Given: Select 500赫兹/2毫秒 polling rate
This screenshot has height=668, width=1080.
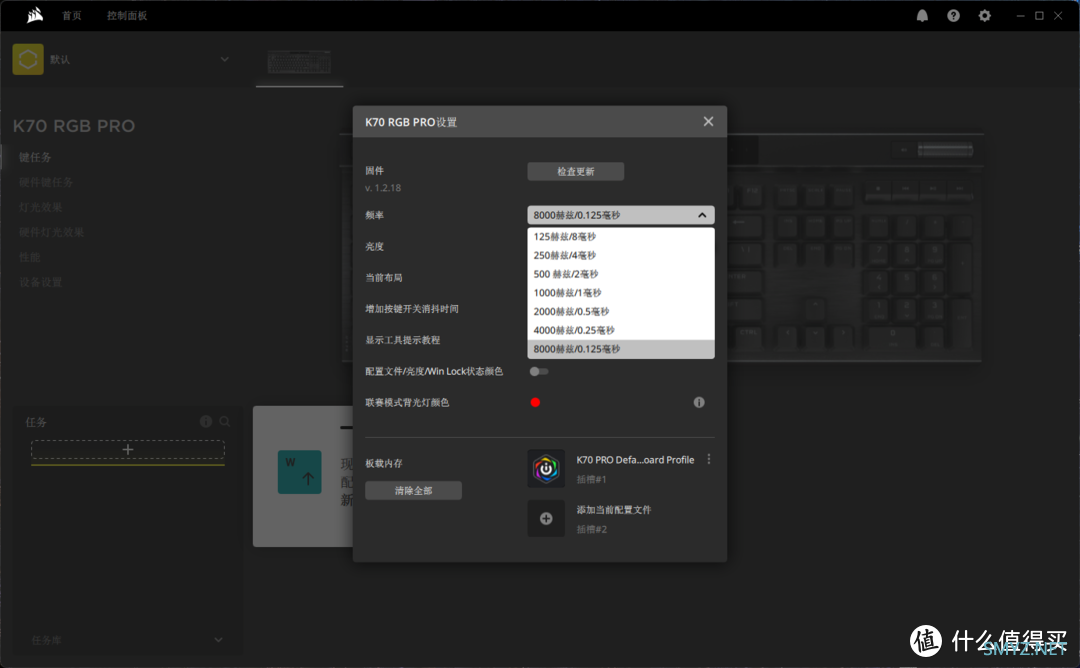Looking at the screenshot, I should (x=621, y=274).
